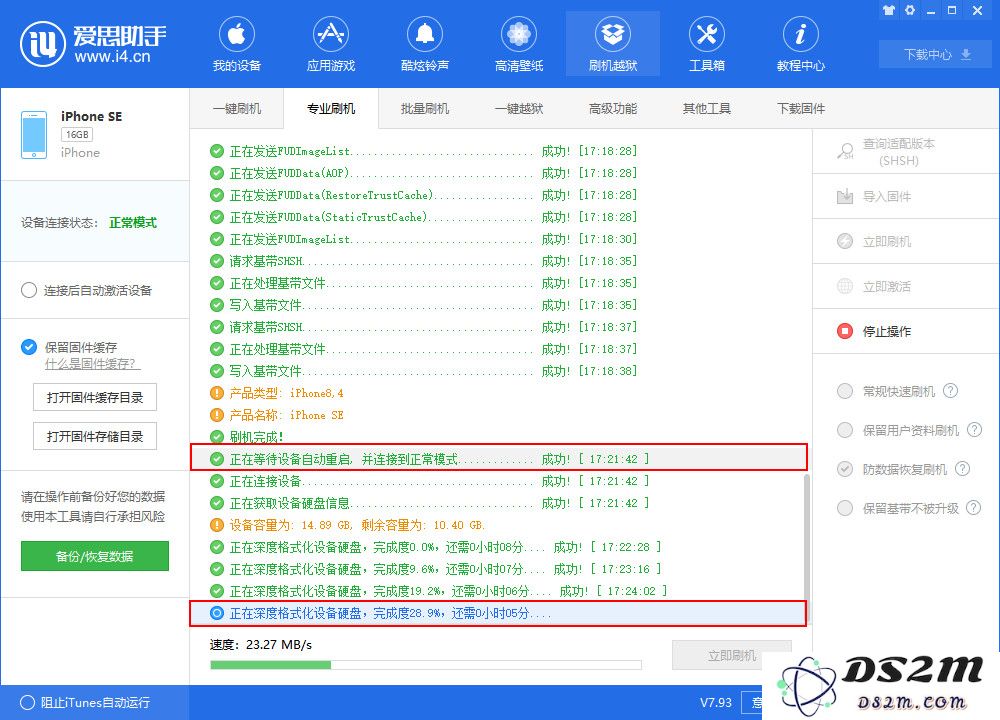Image resolution: width=1000 pixels, height=720 pixels.
Task: Toggle 连接后自动激活设备 option
Action: pos(29,290)
